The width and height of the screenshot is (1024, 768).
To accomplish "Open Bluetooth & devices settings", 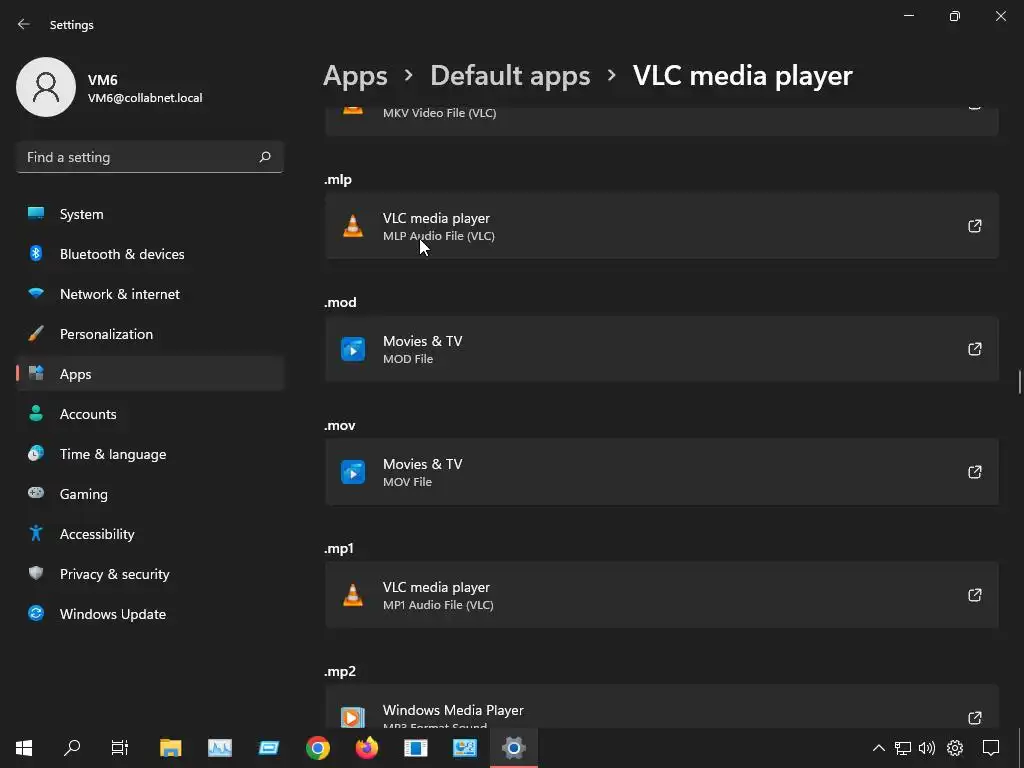I will click(150, 254).
